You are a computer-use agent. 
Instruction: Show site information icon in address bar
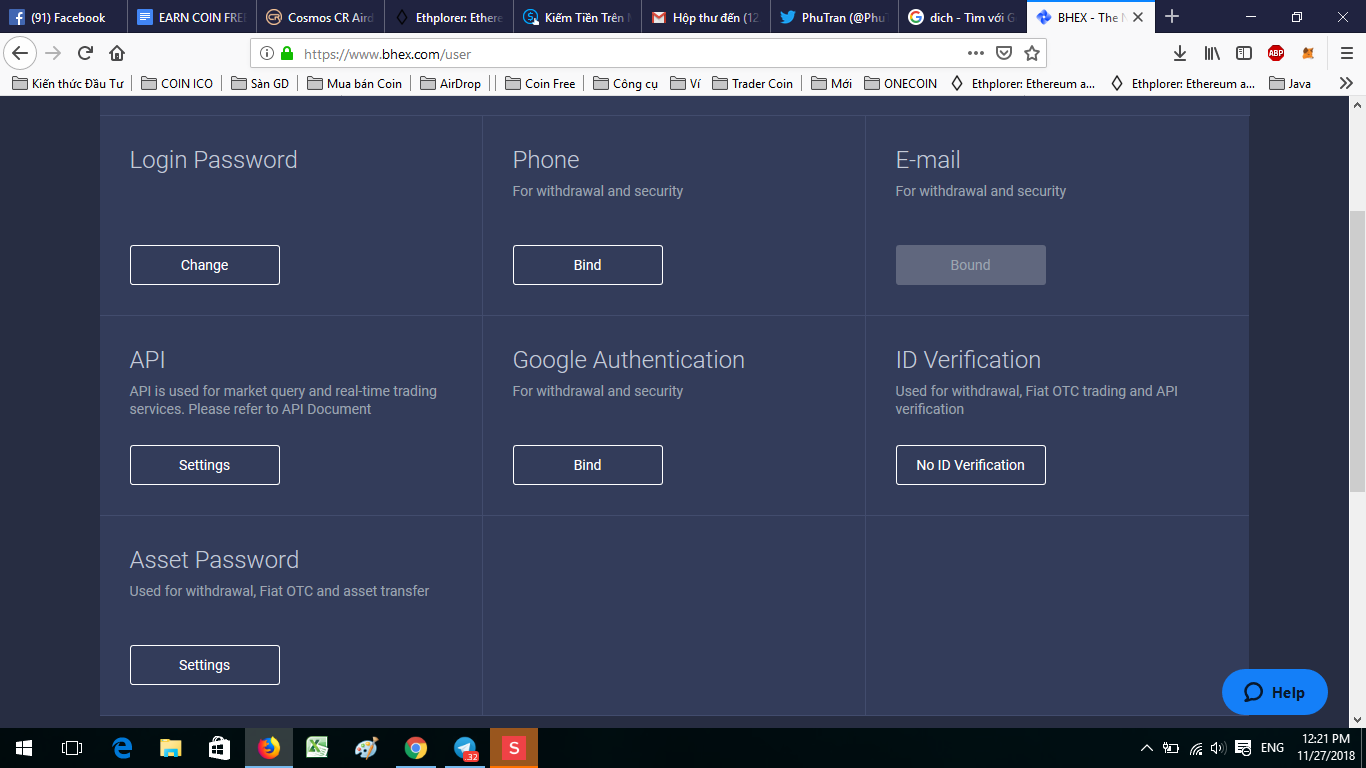[266, 53]
